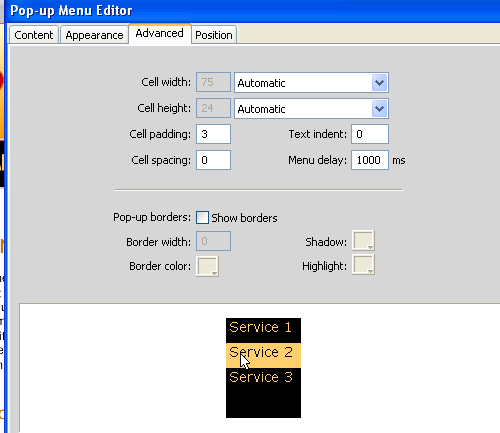Image resolution: width=500 pixels, height=433 pixels.
Task: Open the Highlight color swatch
Action: click(x=363, y=265)
